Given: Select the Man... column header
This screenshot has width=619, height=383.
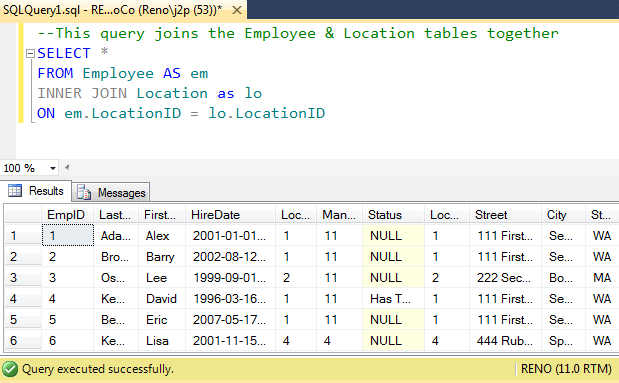Looking at the screenshot, I should click(x=340, y=215).
